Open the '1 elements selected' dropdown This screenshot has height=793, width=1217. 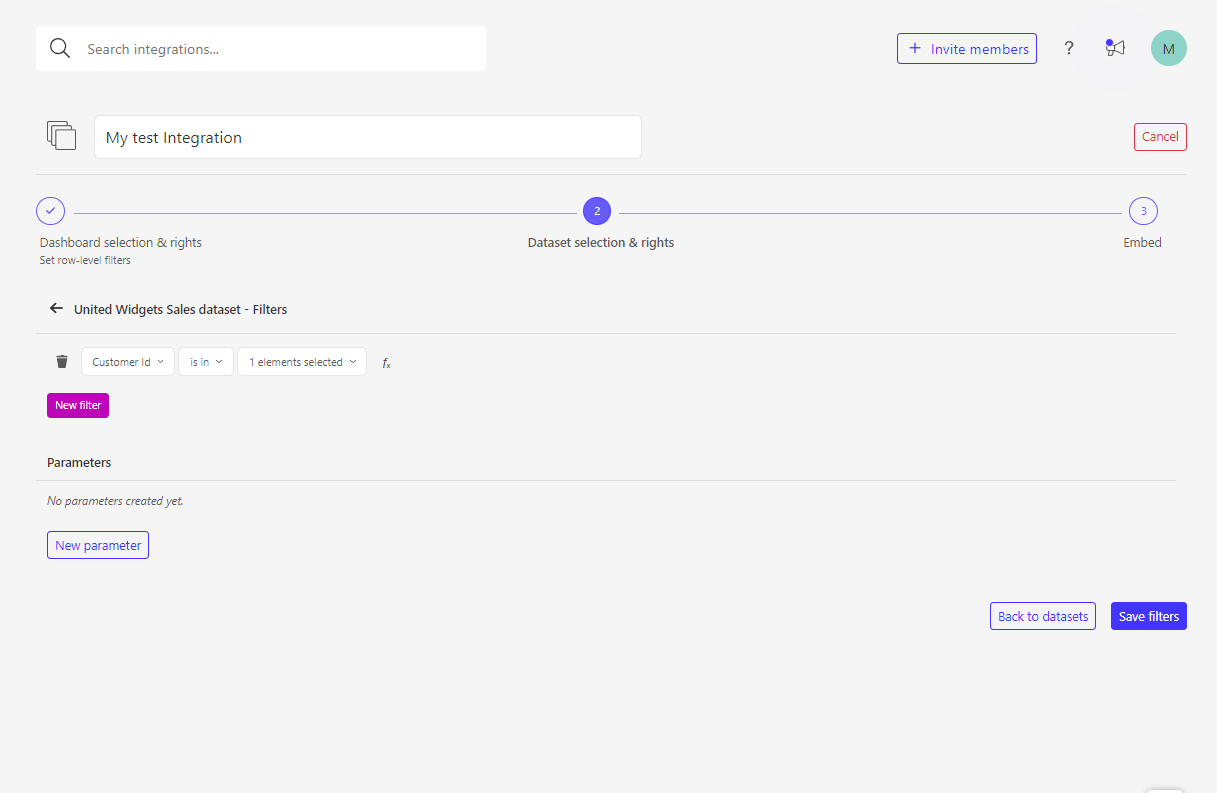(x=302, y=362)
